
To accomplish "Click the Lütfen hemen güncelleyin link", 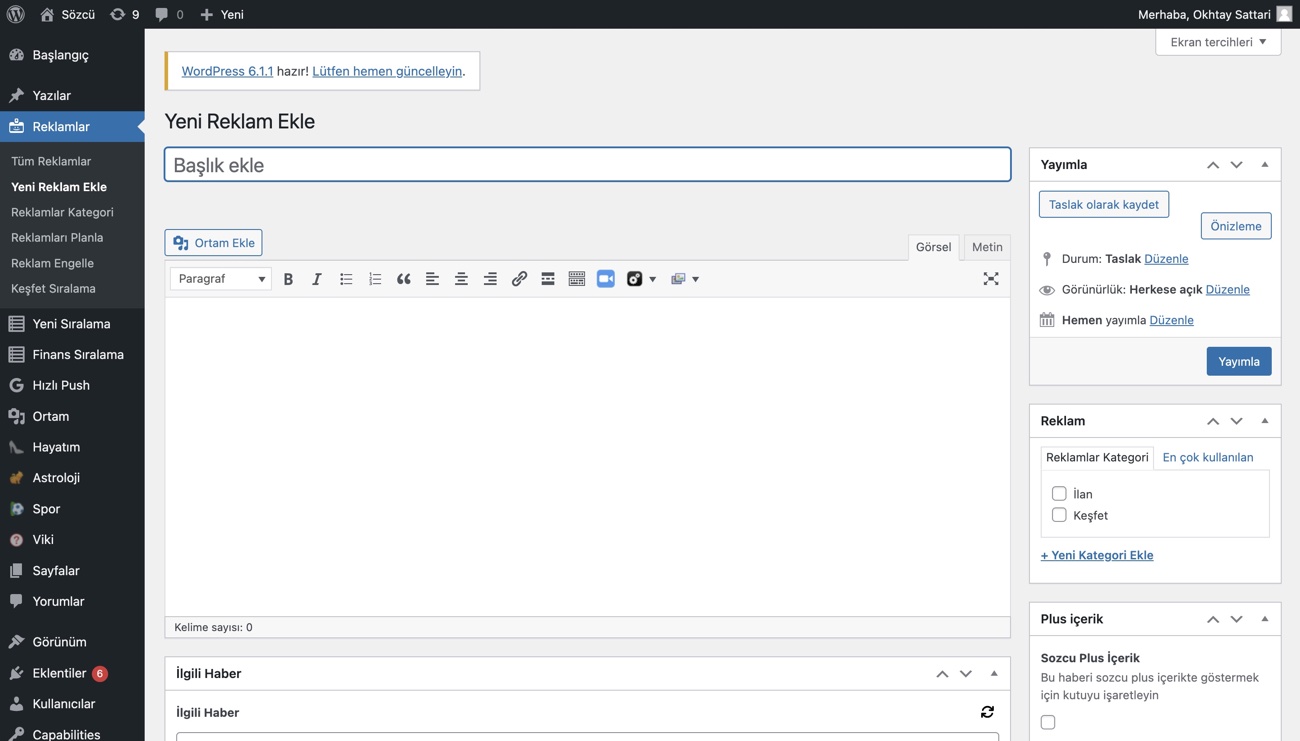I will pyautogui.click(x=387, y=71).
